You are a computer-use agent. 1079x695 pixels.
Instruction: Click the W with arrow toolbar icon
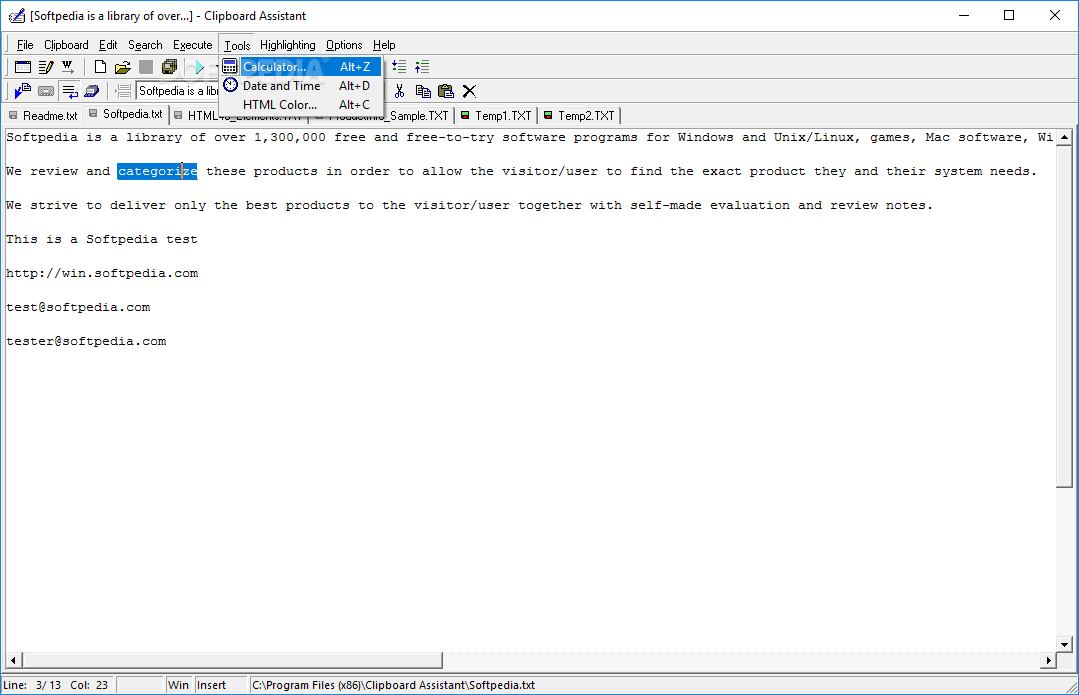click(67, 67)
